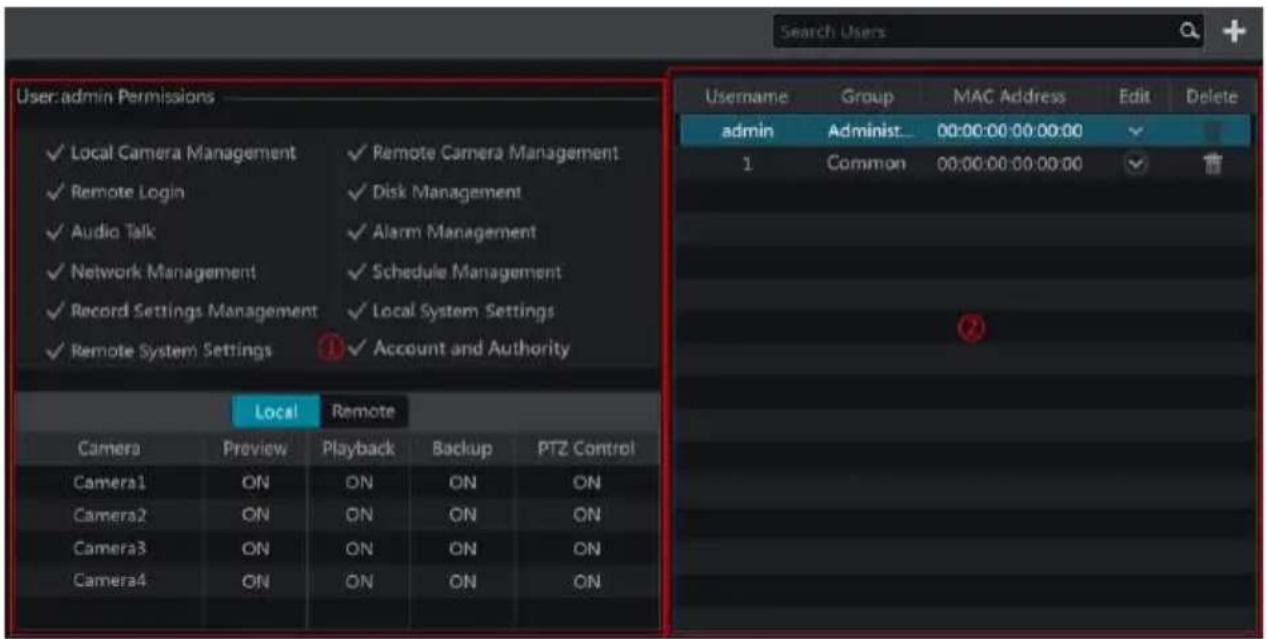
Task: Toggle Alarm Management permission
Action: tap(442, 232)
